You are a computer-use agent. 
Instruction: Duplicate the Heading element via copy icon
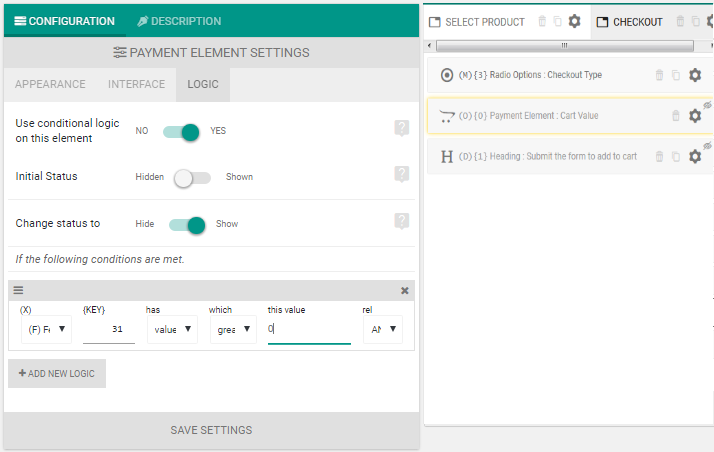[x=676, y=157]
